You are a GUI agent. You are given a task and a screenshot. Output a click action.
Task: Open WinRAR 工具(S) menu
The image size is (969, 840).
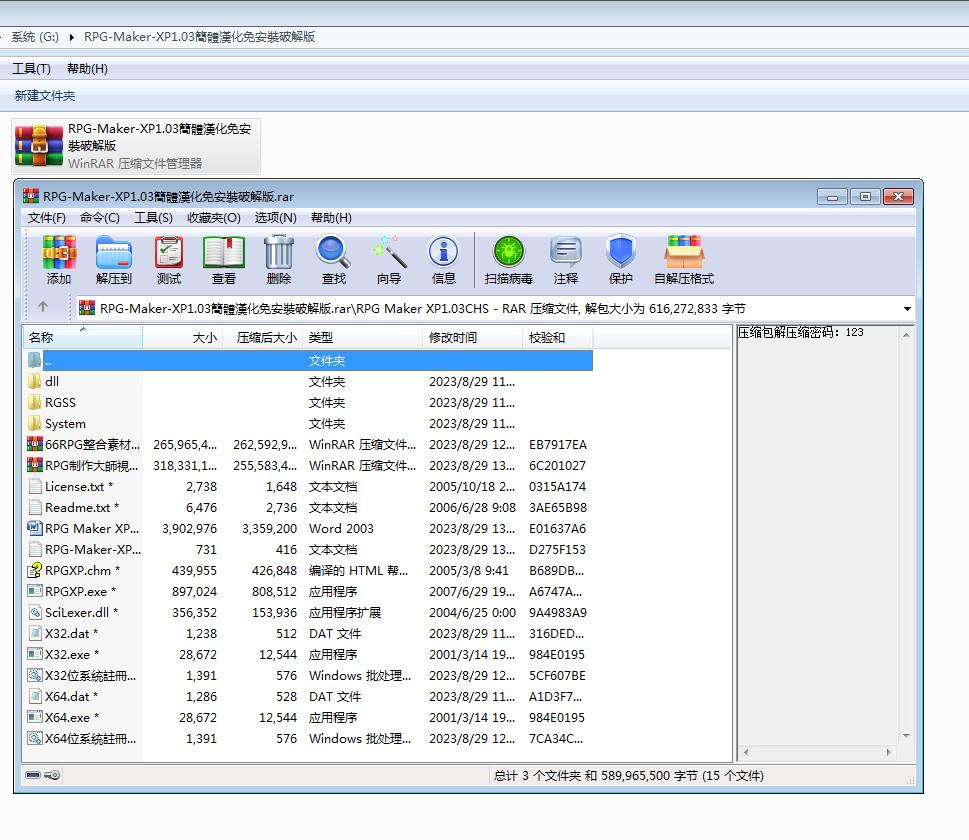point(153,218)
